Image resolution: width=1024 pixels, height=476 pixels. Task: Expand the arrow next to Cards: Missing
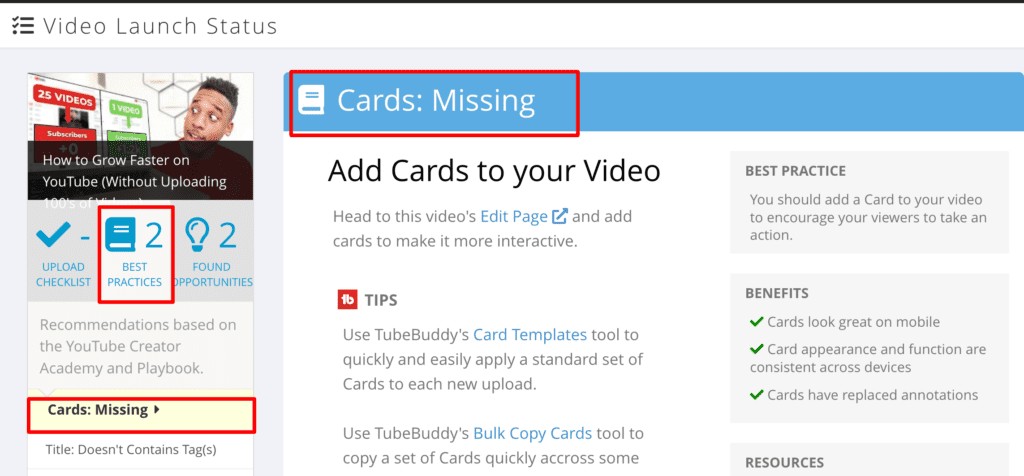click(157, 410)
